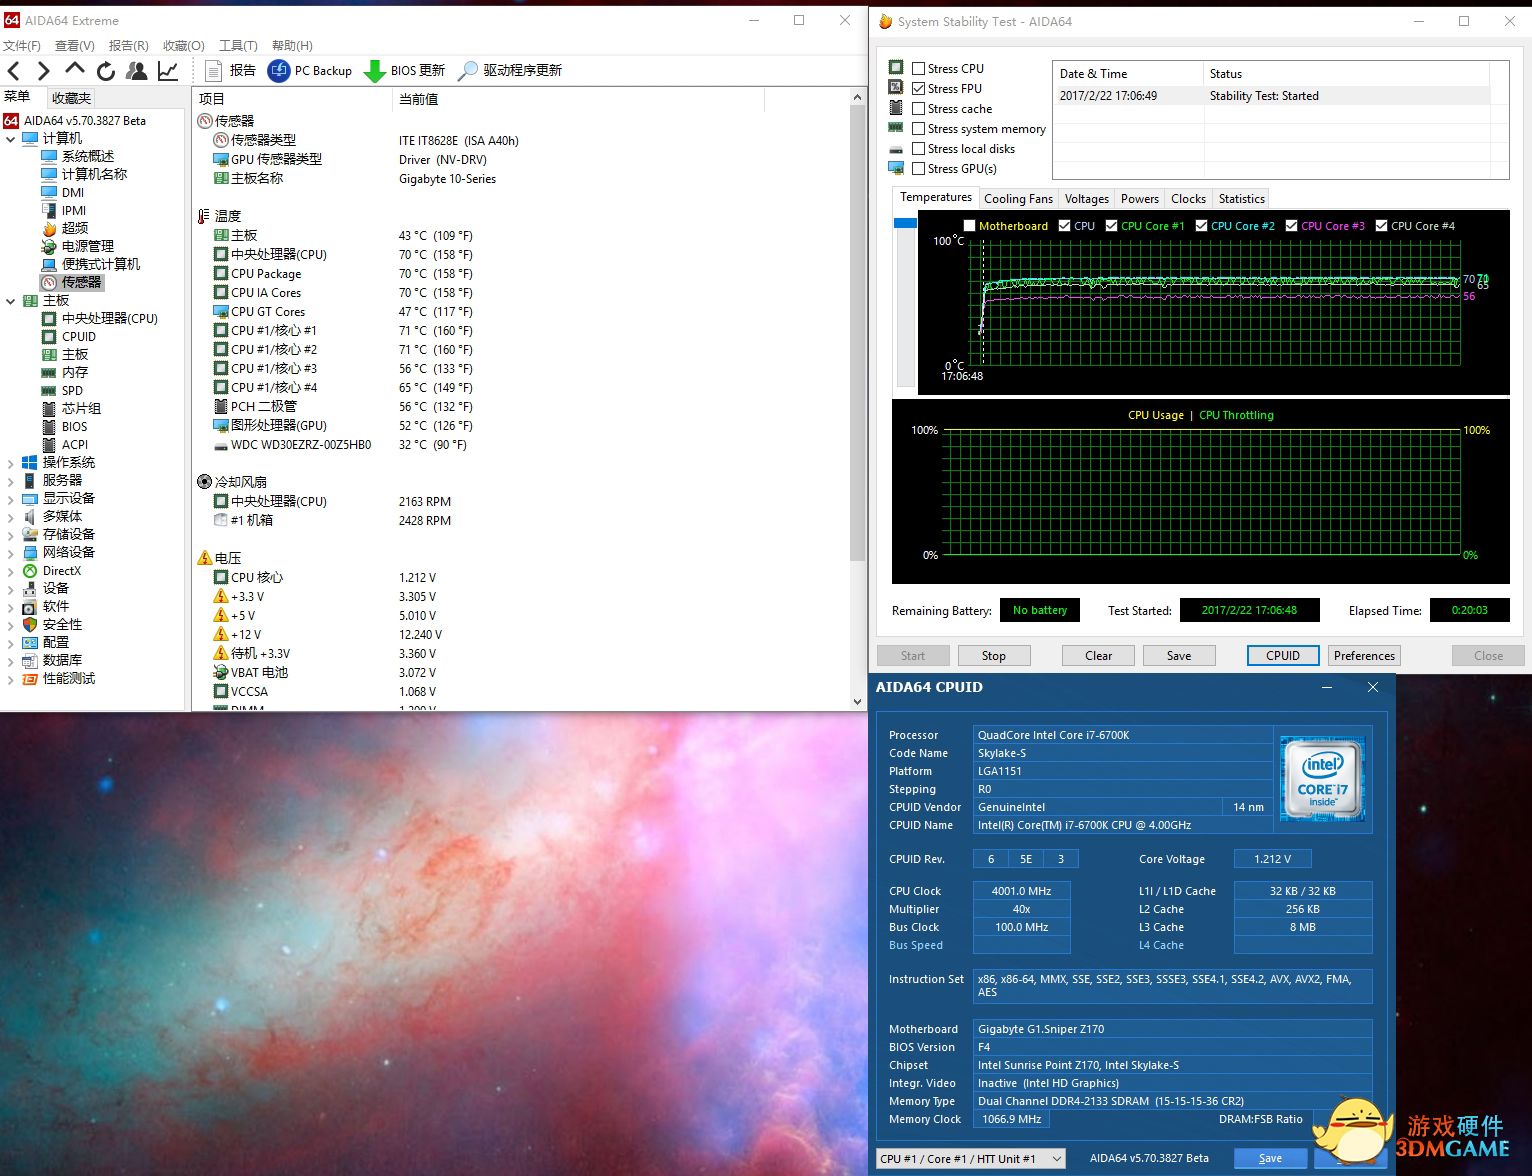The image size is (1532, 1176).
Task: Click the CPUID button in Stability Test
Action: [x=1283, y=656]
